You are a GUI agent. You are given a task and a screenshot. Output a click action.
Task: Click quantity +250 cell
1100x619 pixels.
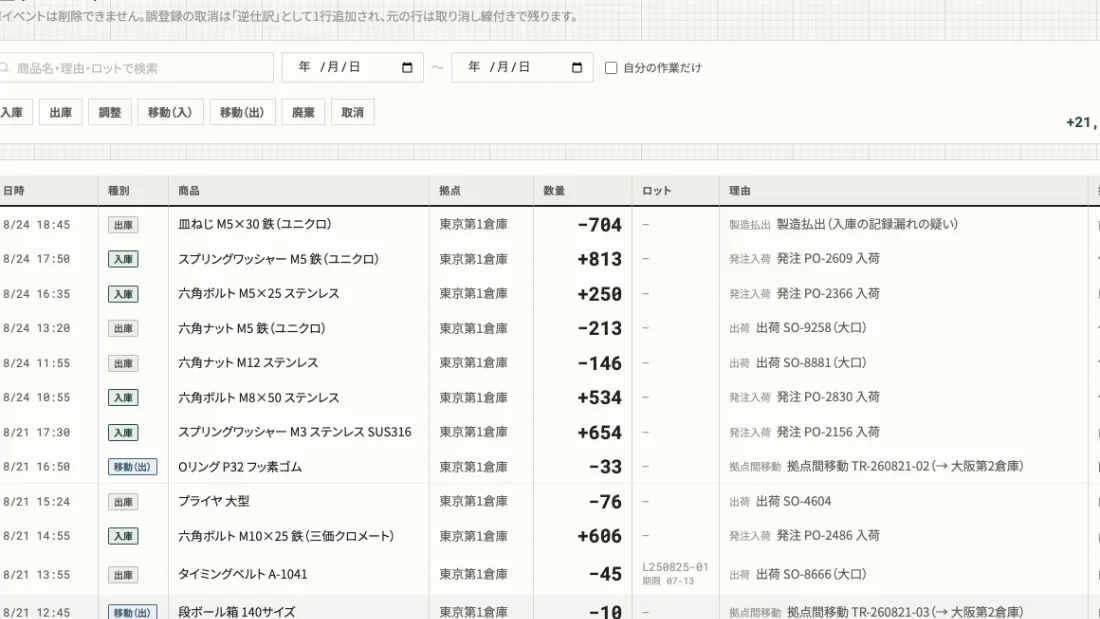click(600, 293)
